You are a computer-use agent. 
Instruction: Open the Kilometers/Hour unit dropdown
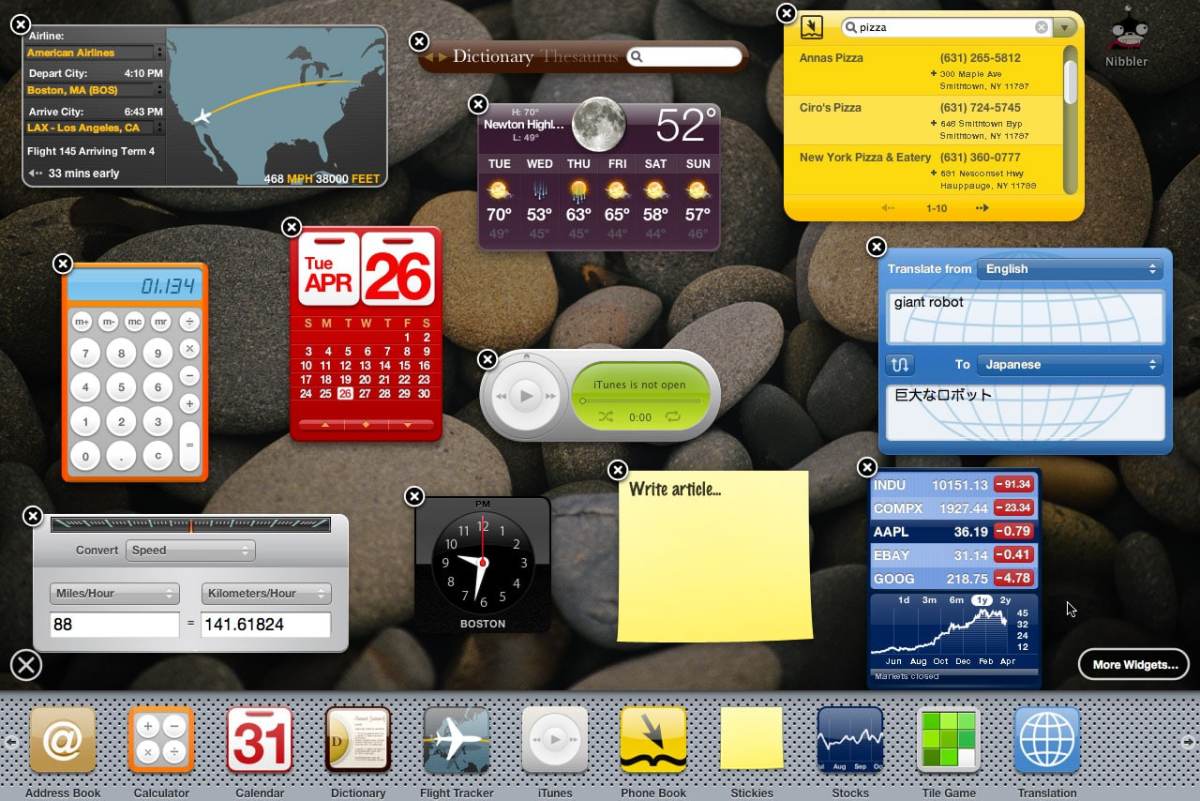click(x=265, y=593)
